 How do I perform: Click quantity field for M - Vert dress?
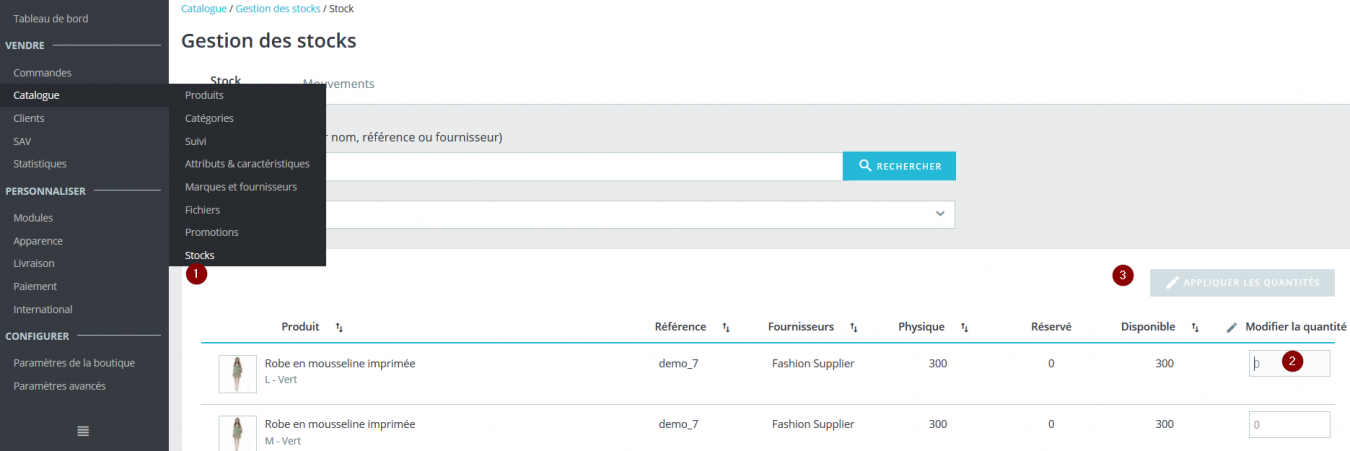(x=1289, y=425)
